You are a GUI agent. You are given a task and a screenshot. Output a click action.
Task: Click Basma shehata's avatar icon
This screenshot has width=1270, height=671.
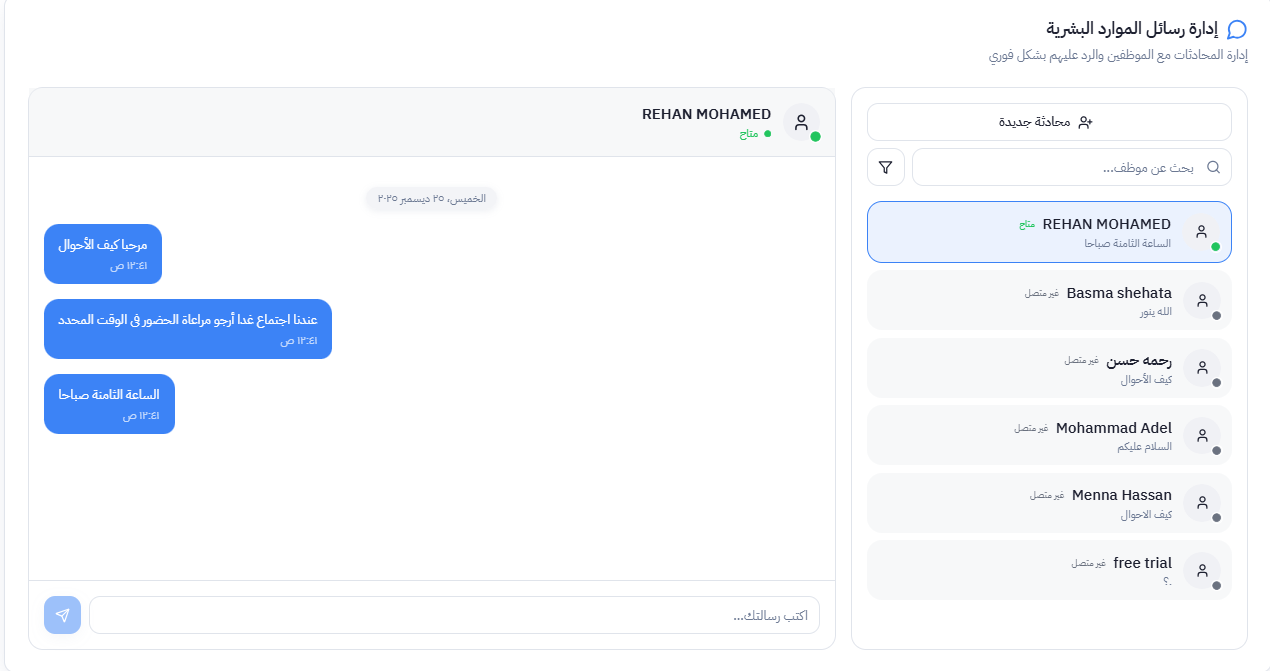click(1202, 300)
